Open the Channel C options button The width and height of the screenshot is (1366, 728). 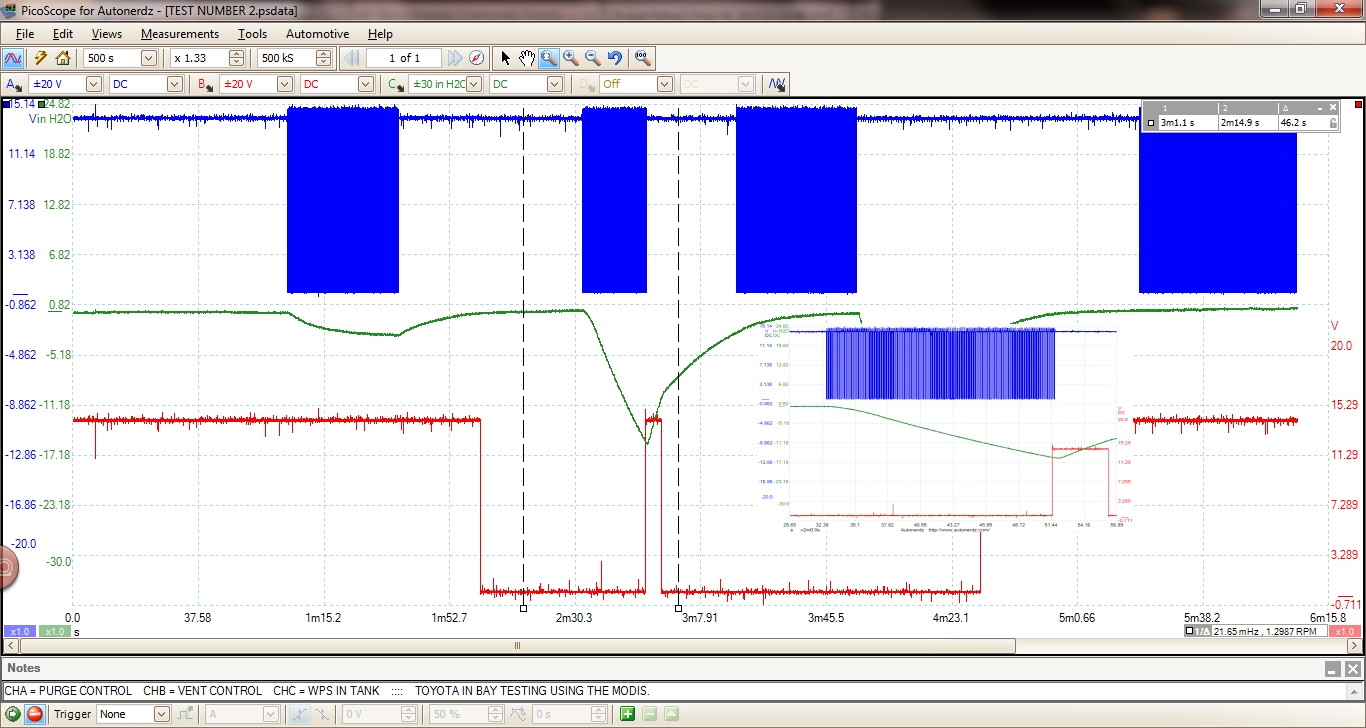point(396,84)
